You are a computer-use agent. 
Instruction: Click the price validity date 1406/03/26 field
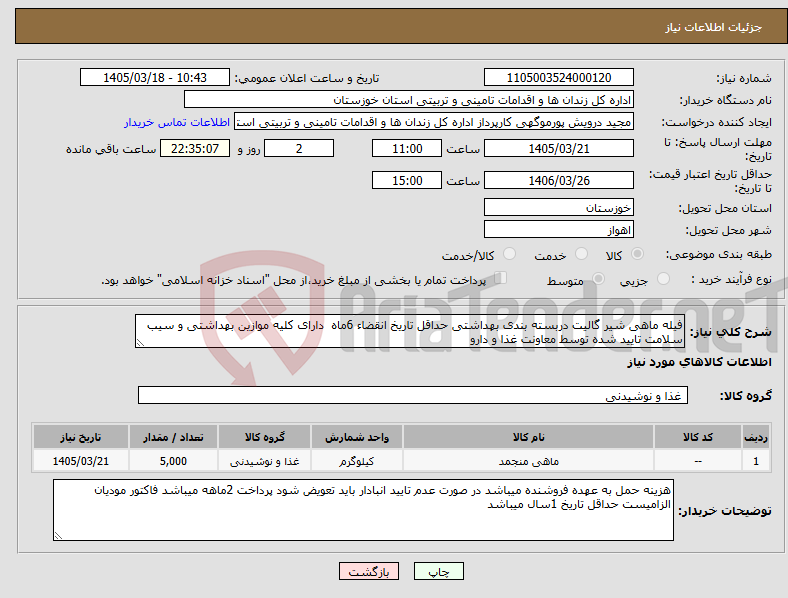tap(558, 180)
